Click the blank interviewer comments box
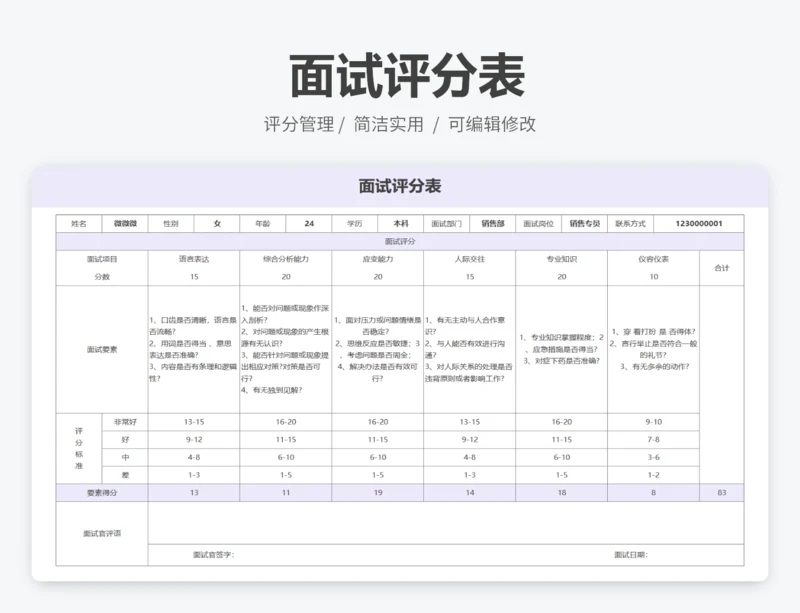The width and height of the screenshot is (800, 613). click(x=446, y=523)
